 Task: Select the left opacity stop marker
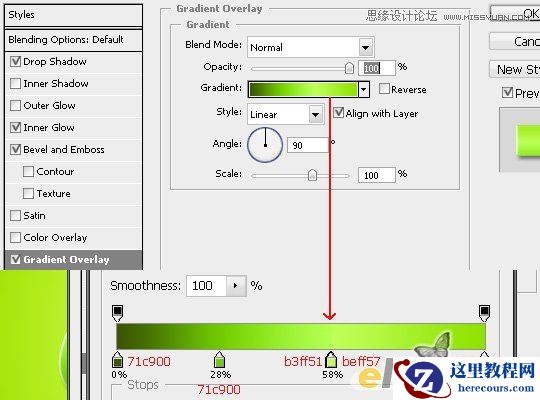pos(117,313)
